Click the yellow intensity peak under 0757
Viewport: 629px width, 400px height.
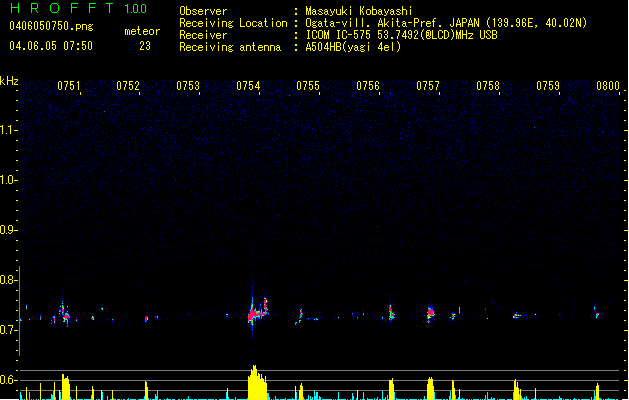[x=430, y=388]
